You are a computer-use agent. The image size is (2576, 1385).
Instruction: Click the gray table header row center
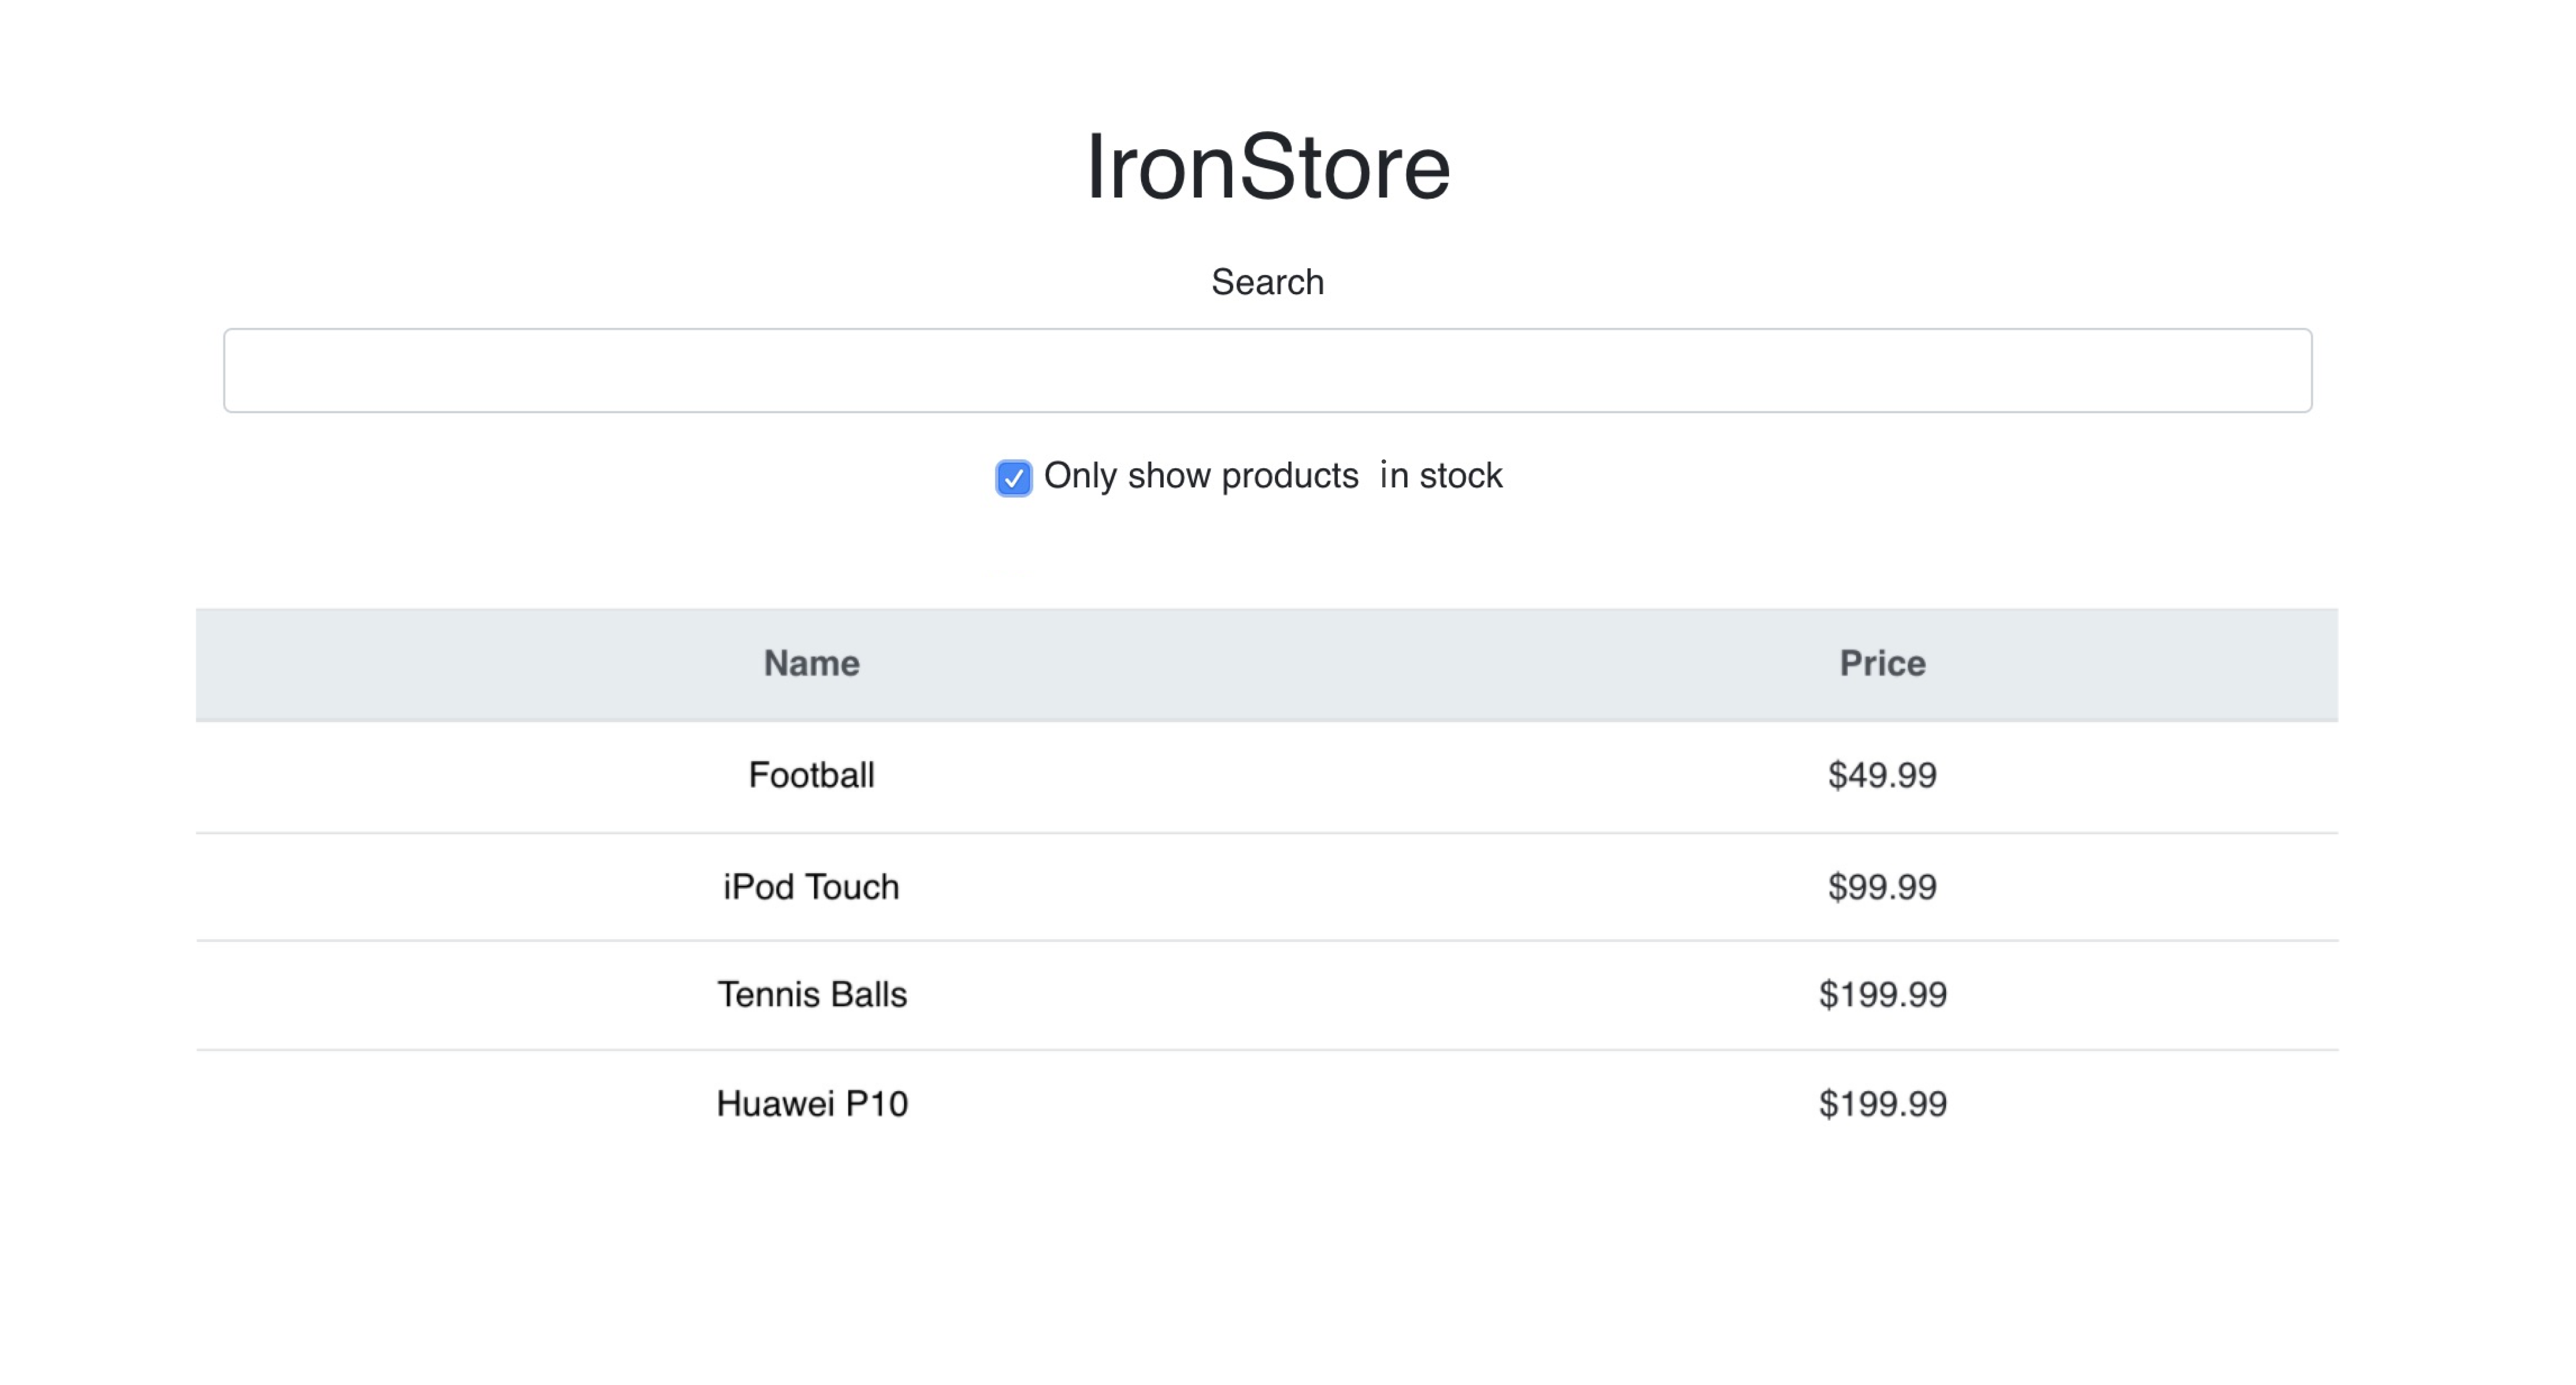pyautogui.click(x=1267, y=664)
